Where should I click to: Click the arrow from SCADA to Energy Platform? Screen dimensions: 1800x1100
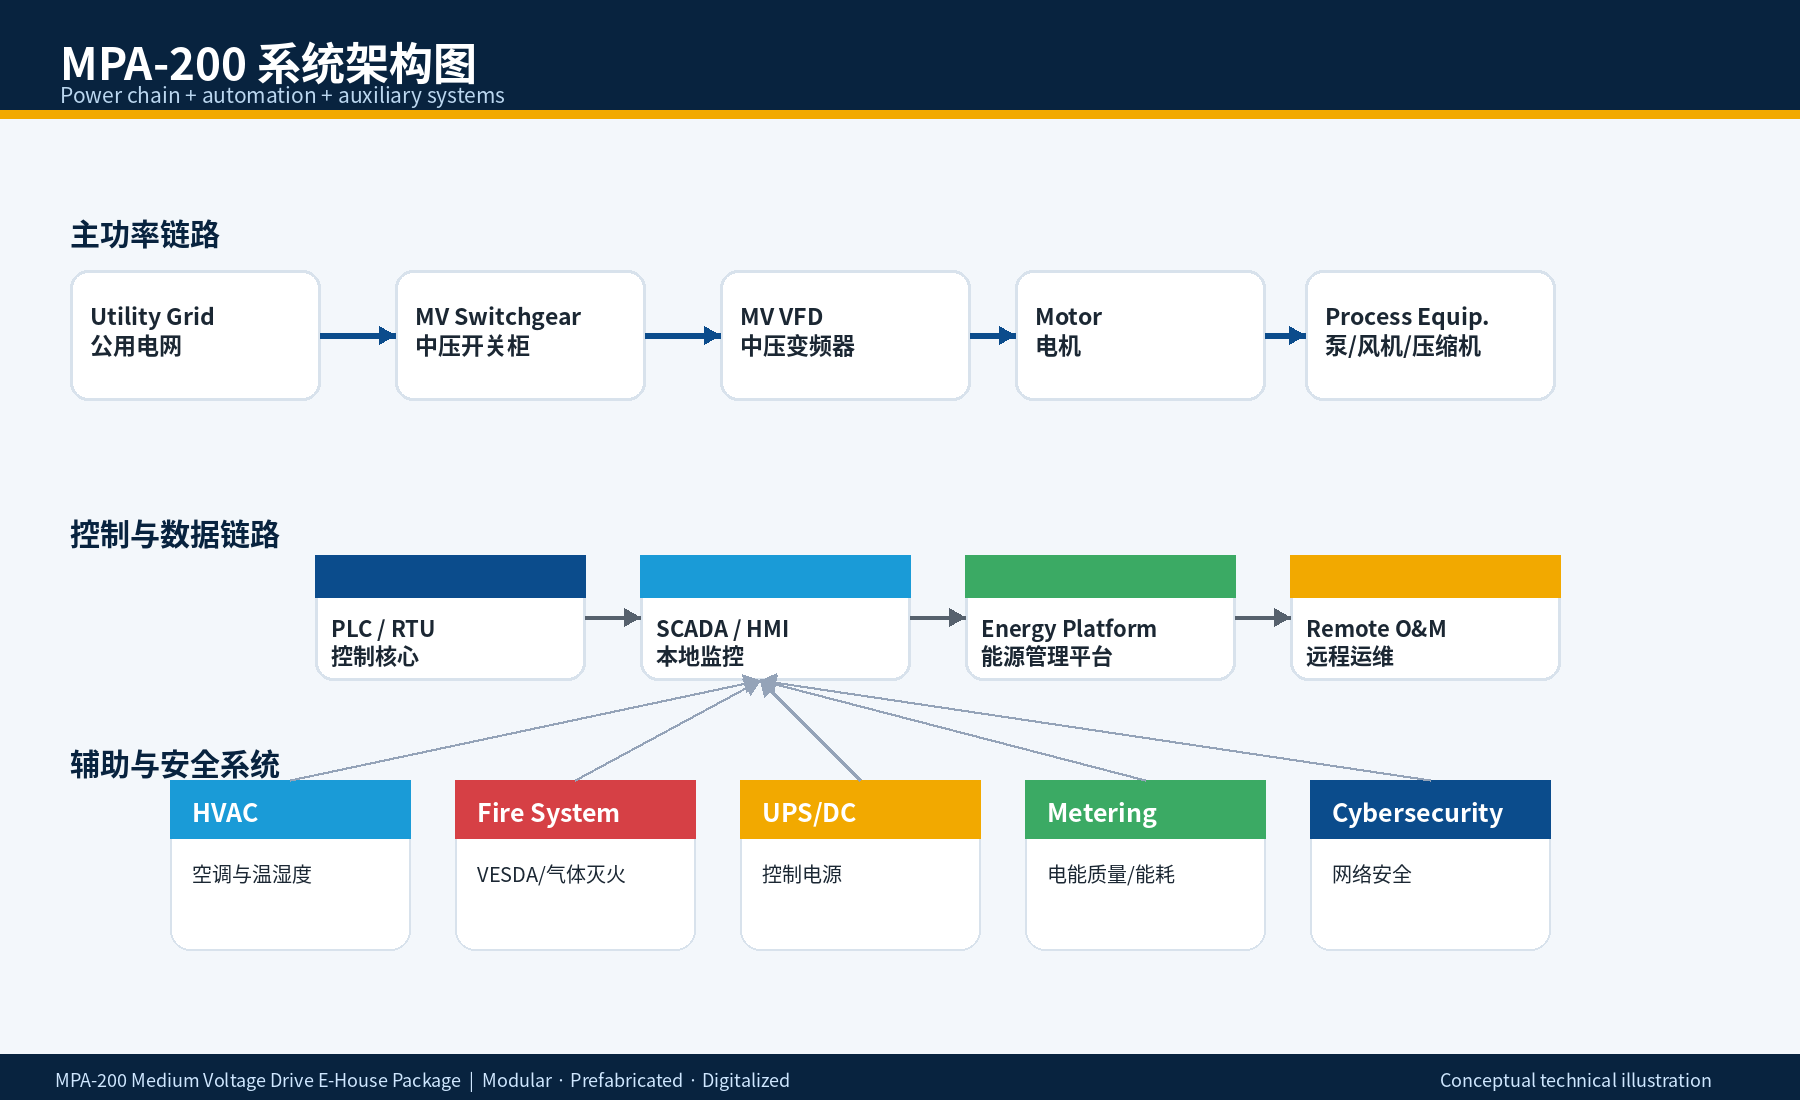pyautogui.click(x=938, y=618)
